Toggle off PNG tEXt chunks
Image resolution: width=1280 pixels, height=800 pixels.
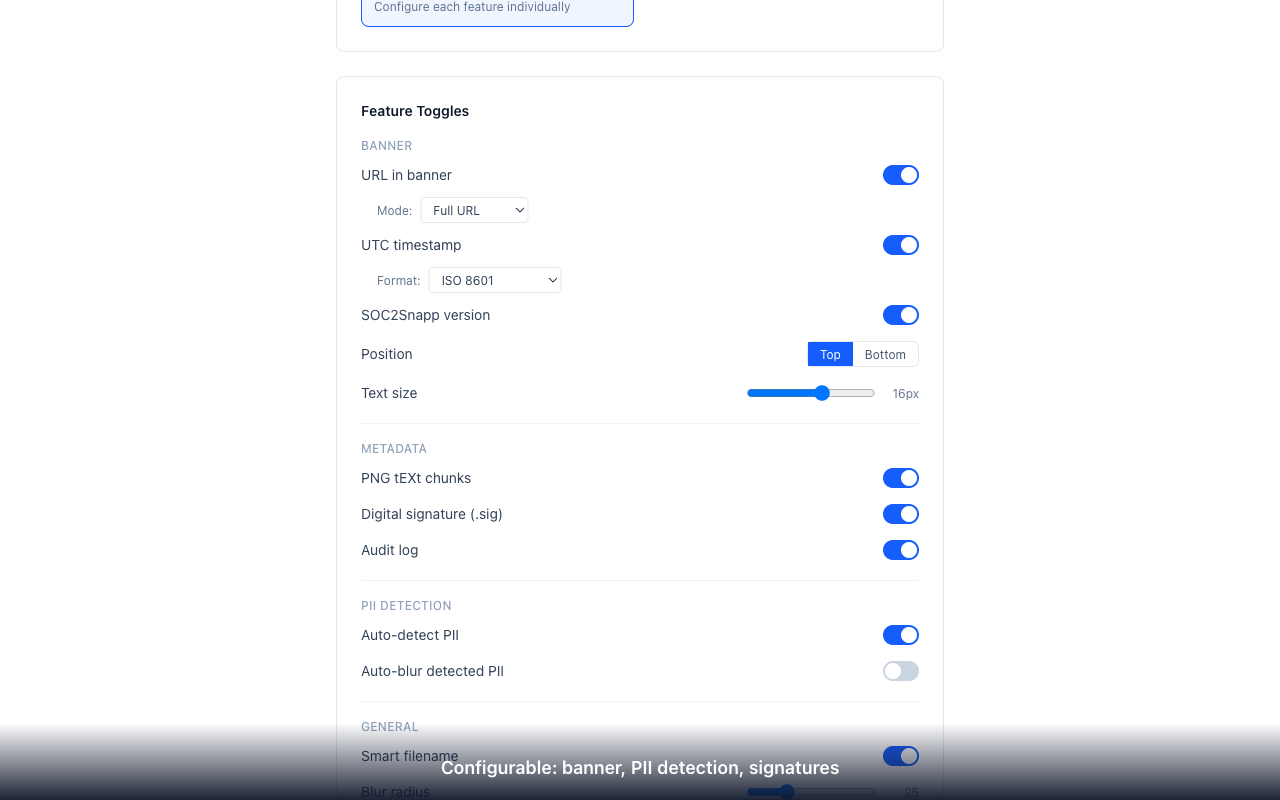900,477
